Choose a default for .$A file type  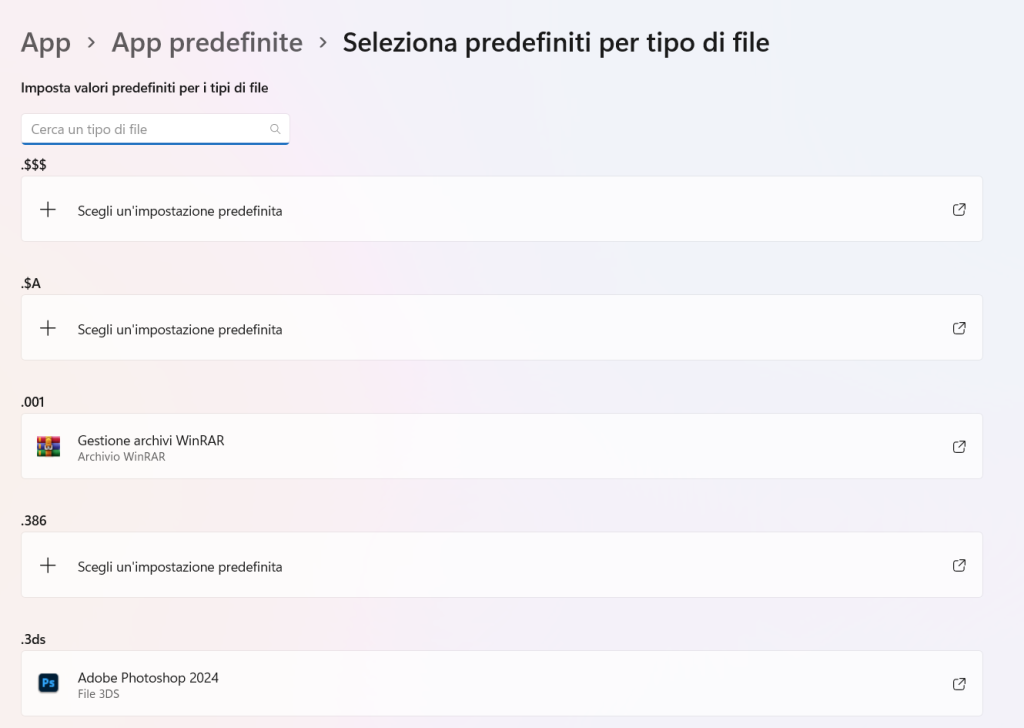(x=180, y=329)
